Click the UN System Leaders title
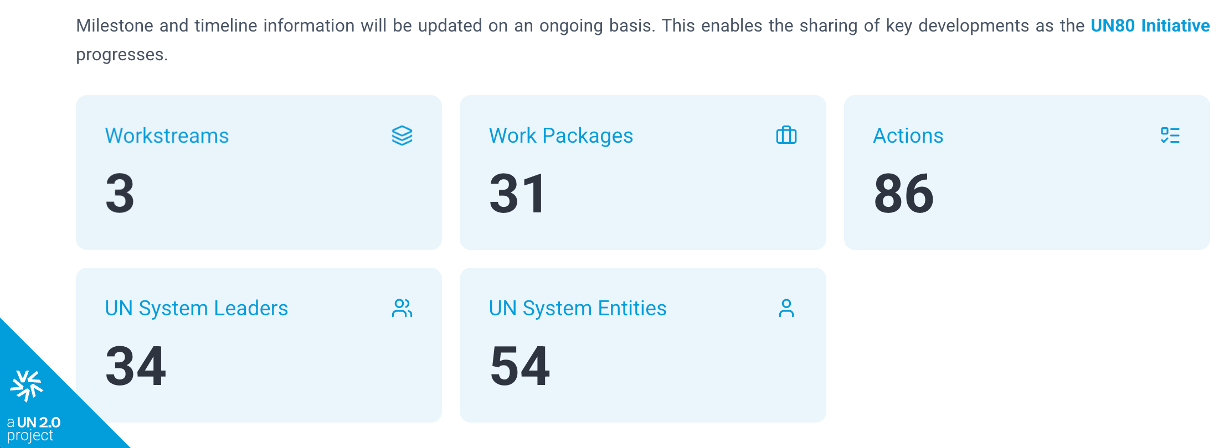 point(196,308)
